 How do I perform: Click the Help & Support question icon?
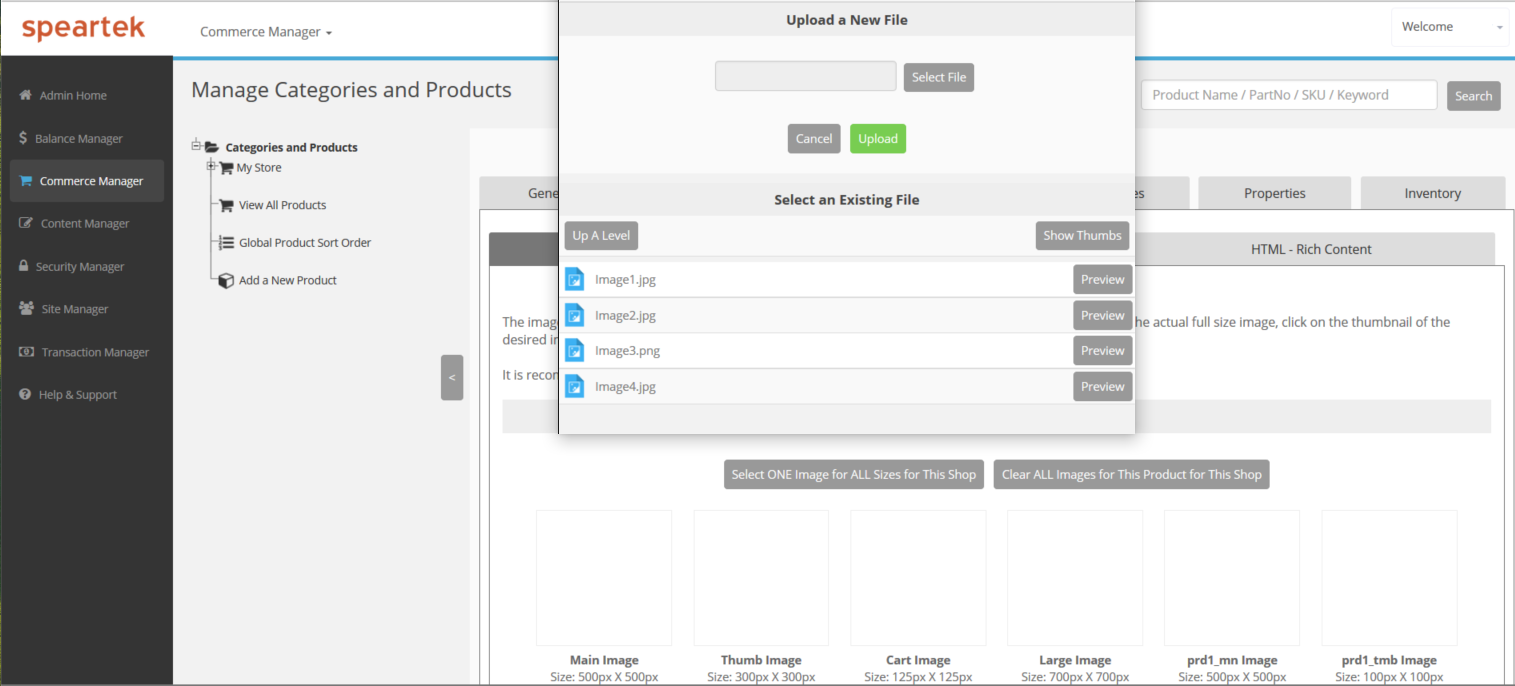pyautogui.click(x=26, y=395)
